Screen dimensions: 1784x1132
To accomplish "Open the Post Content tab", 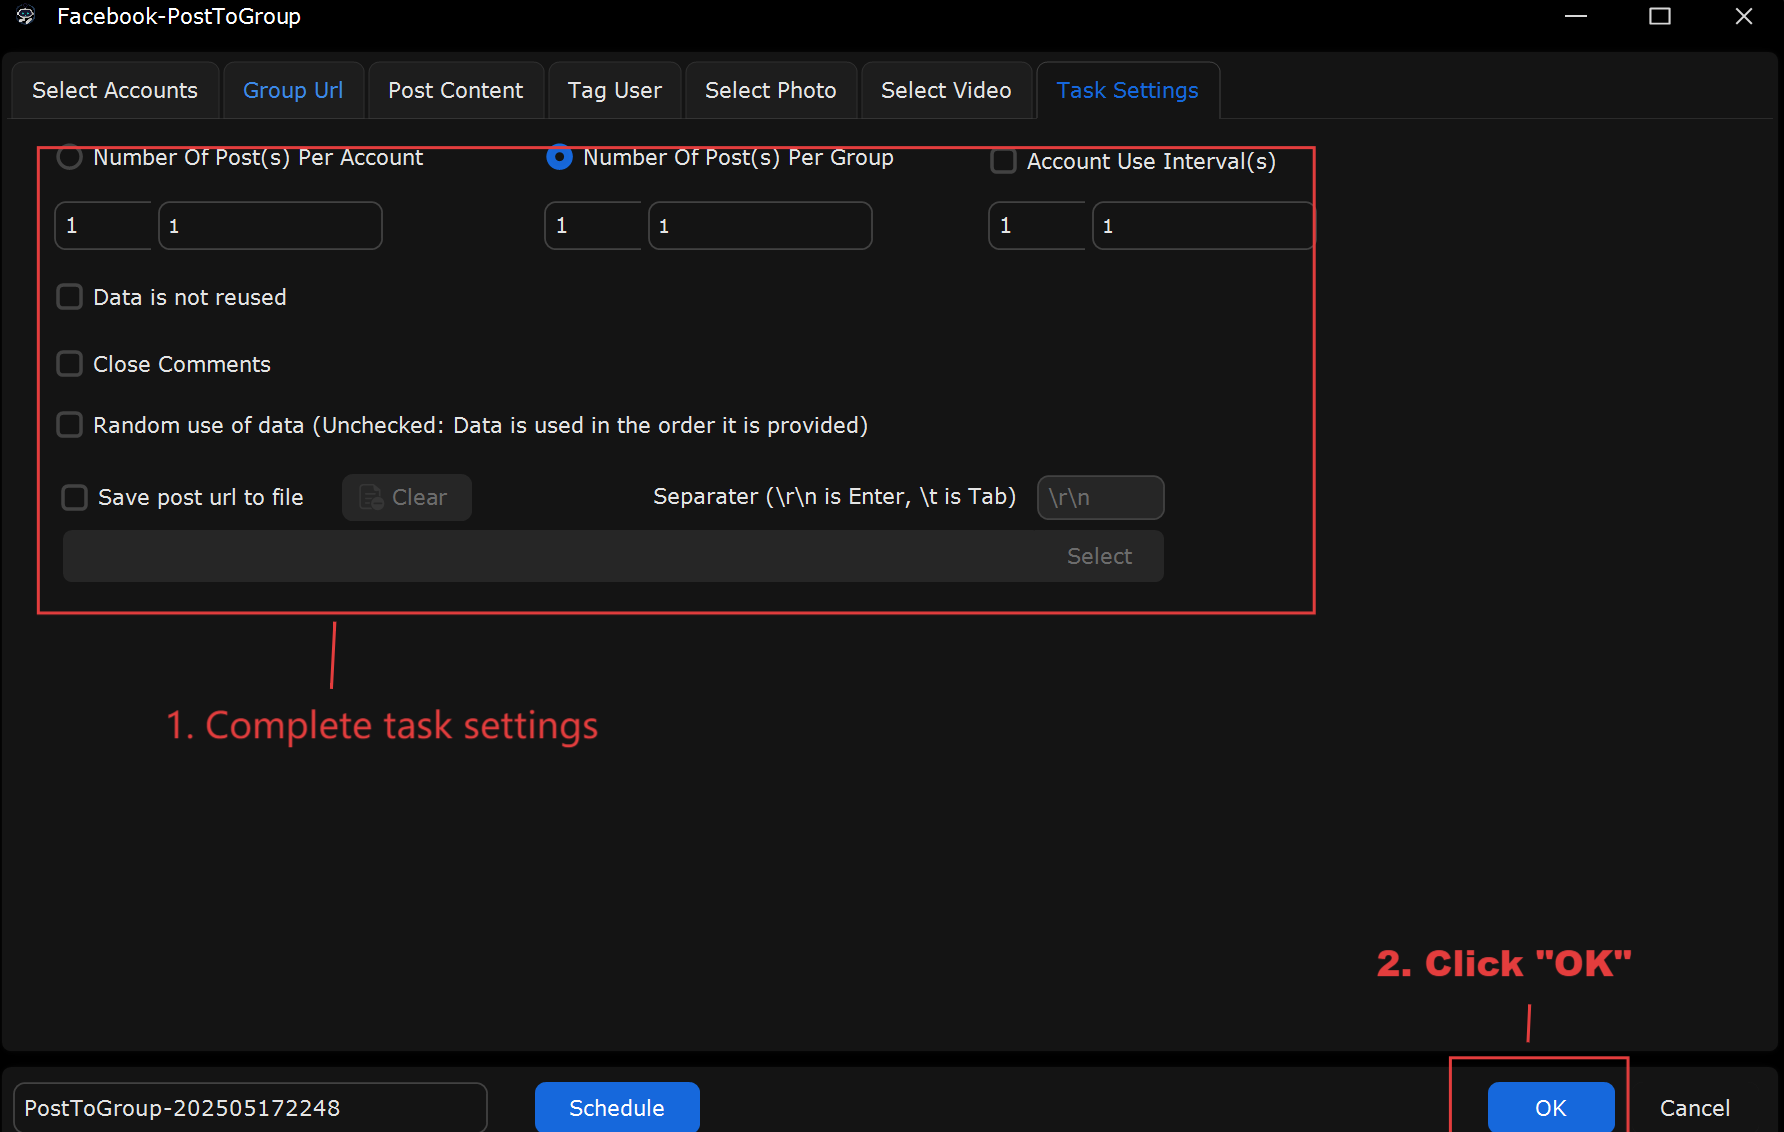I will pos(456,90).
